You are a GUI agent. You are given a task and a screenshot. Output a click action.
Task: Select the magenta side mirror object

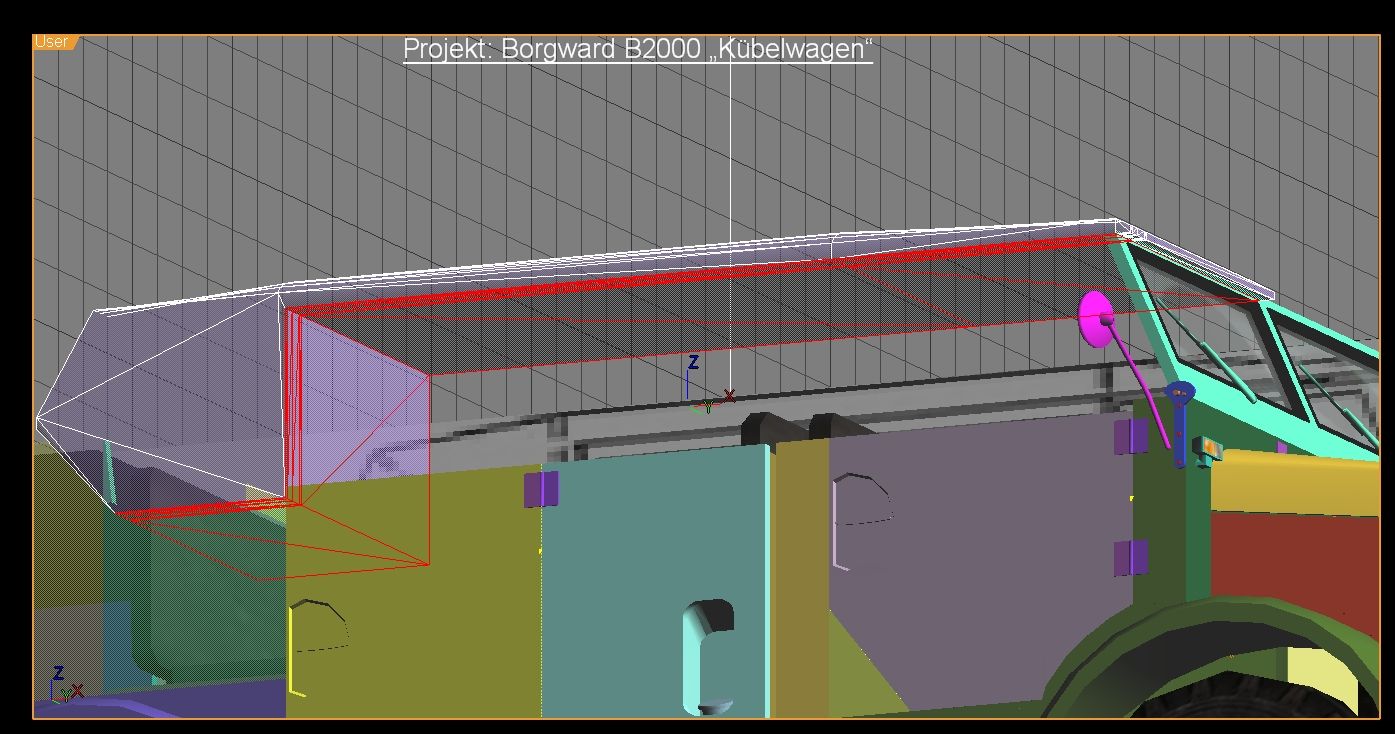(x=1097, y=318)
